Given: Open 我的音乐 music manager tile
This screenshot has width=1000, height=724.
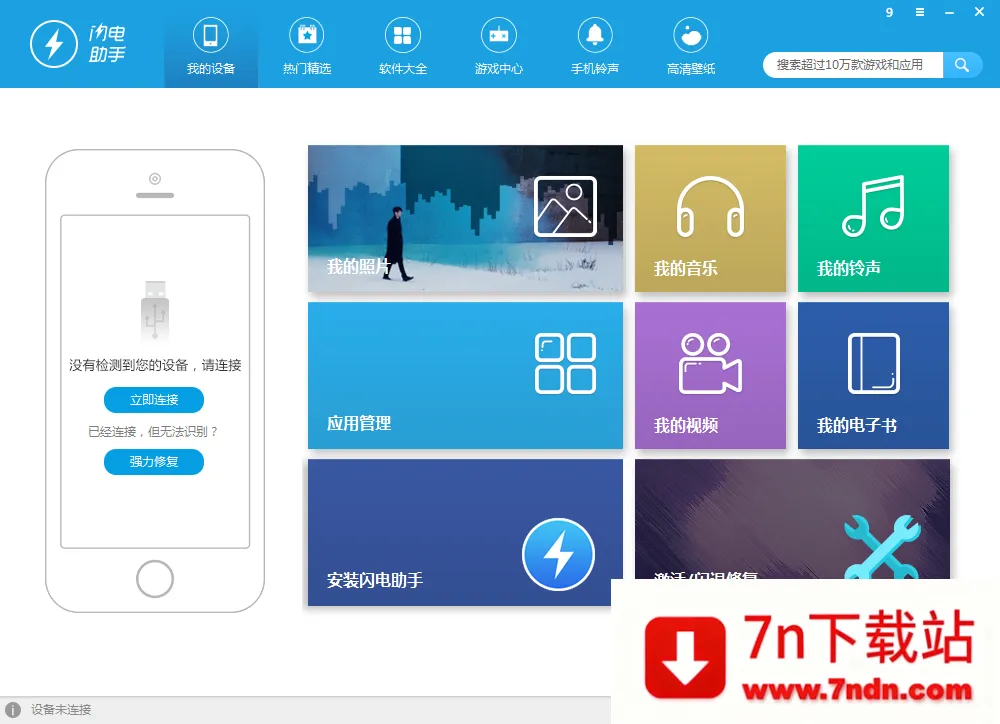Looking at the screenshot, I should tap(710, 218).
